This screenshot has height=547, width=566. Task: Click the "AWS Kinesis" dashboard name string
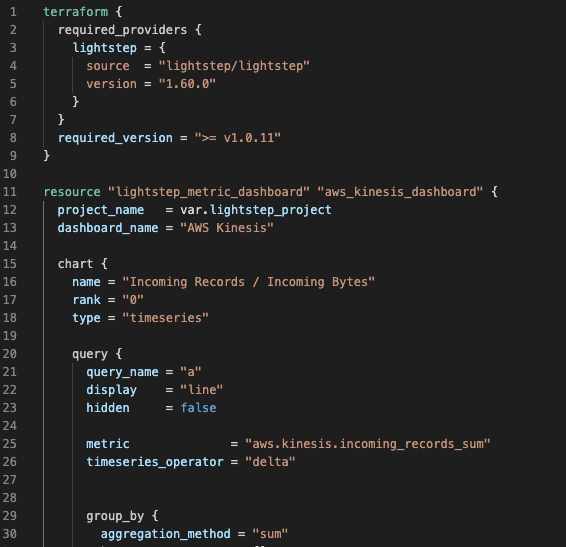227,228
